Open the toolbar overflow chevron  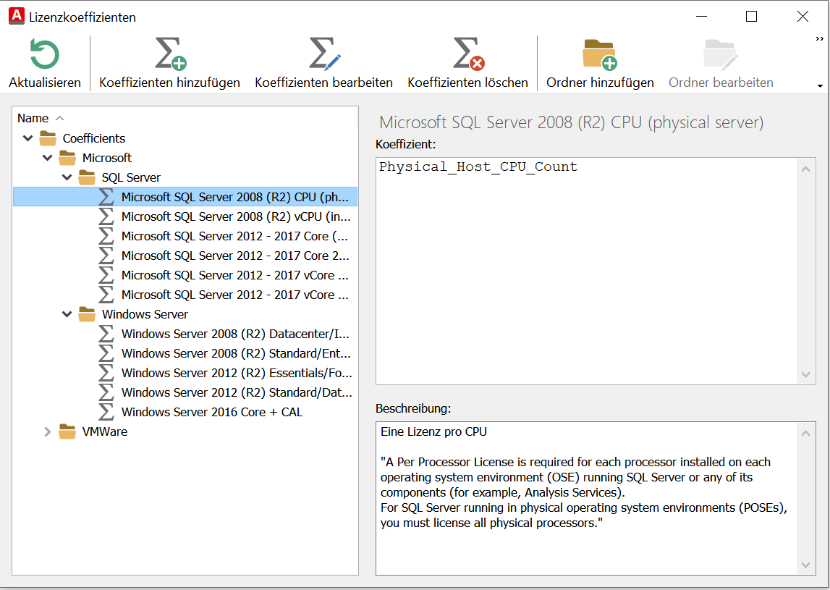pos(820,38)
